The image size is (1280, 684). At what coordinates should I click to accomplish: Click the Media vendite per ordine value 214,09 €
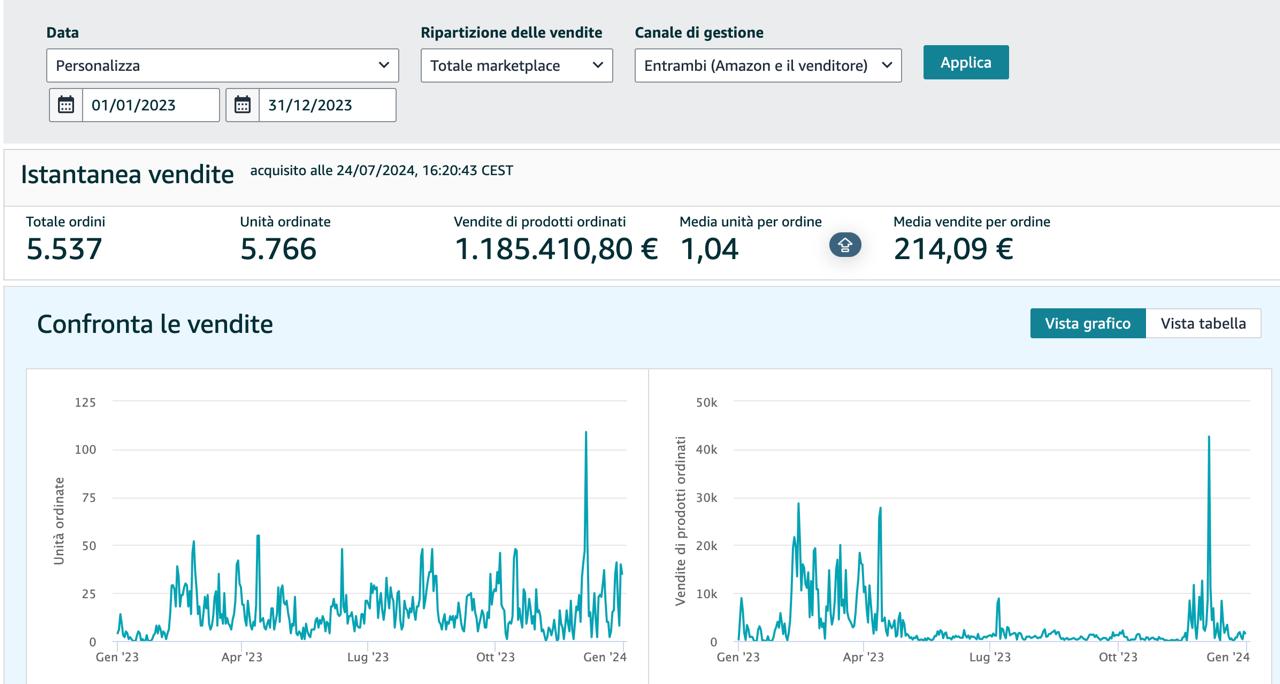click(x=952, y=249)
